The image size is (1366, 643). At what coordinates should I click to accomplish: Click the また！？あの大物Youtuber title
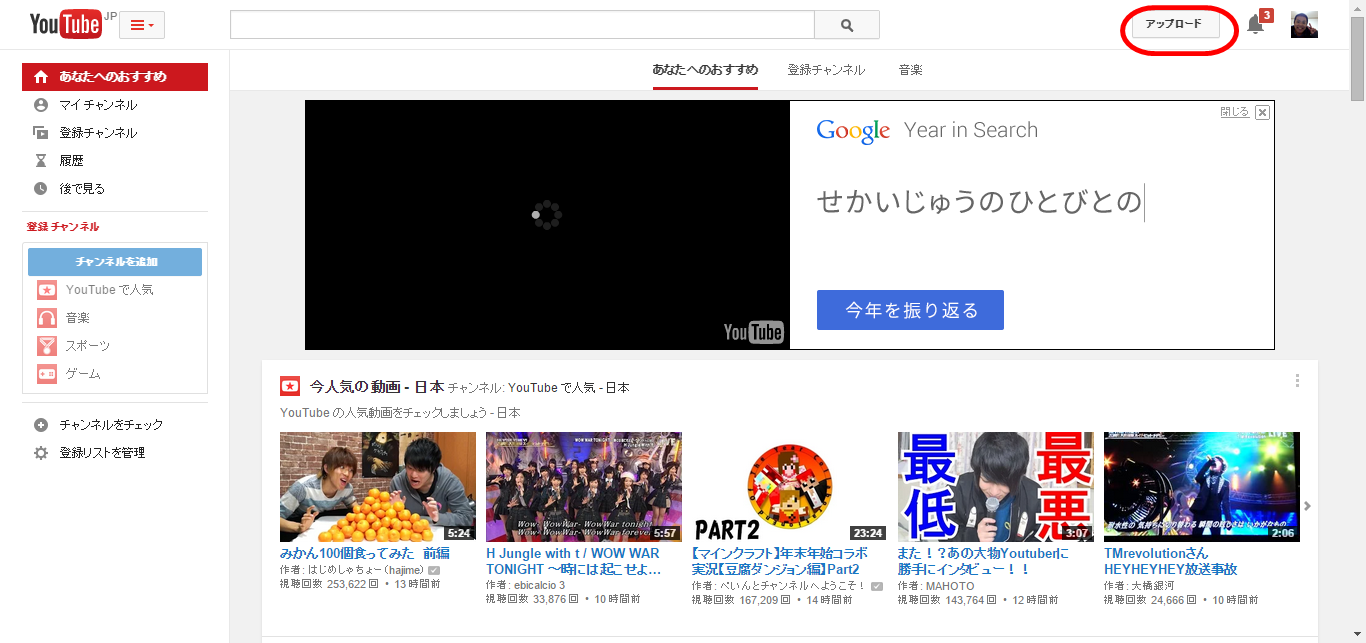[983, 561]
